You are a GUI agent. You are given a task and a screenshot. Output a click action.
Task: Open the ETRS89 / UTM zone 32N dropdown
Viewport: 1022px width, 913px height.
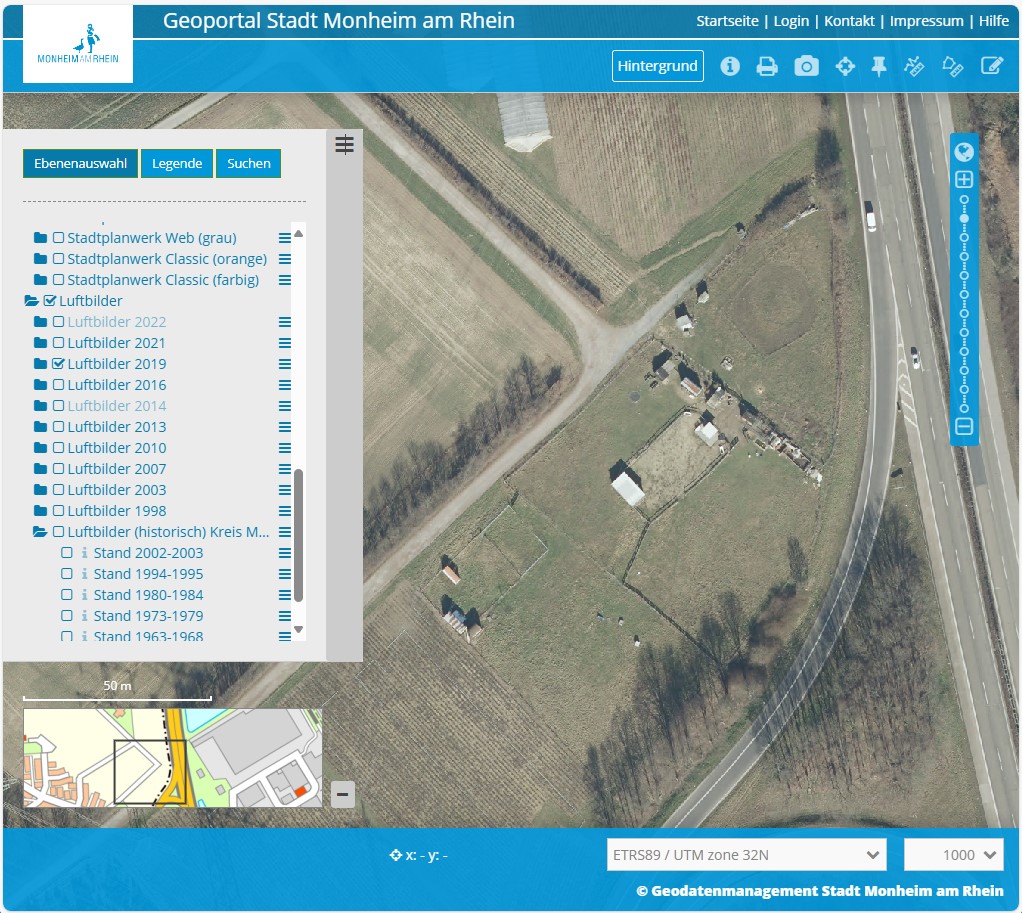pos(746,855)
